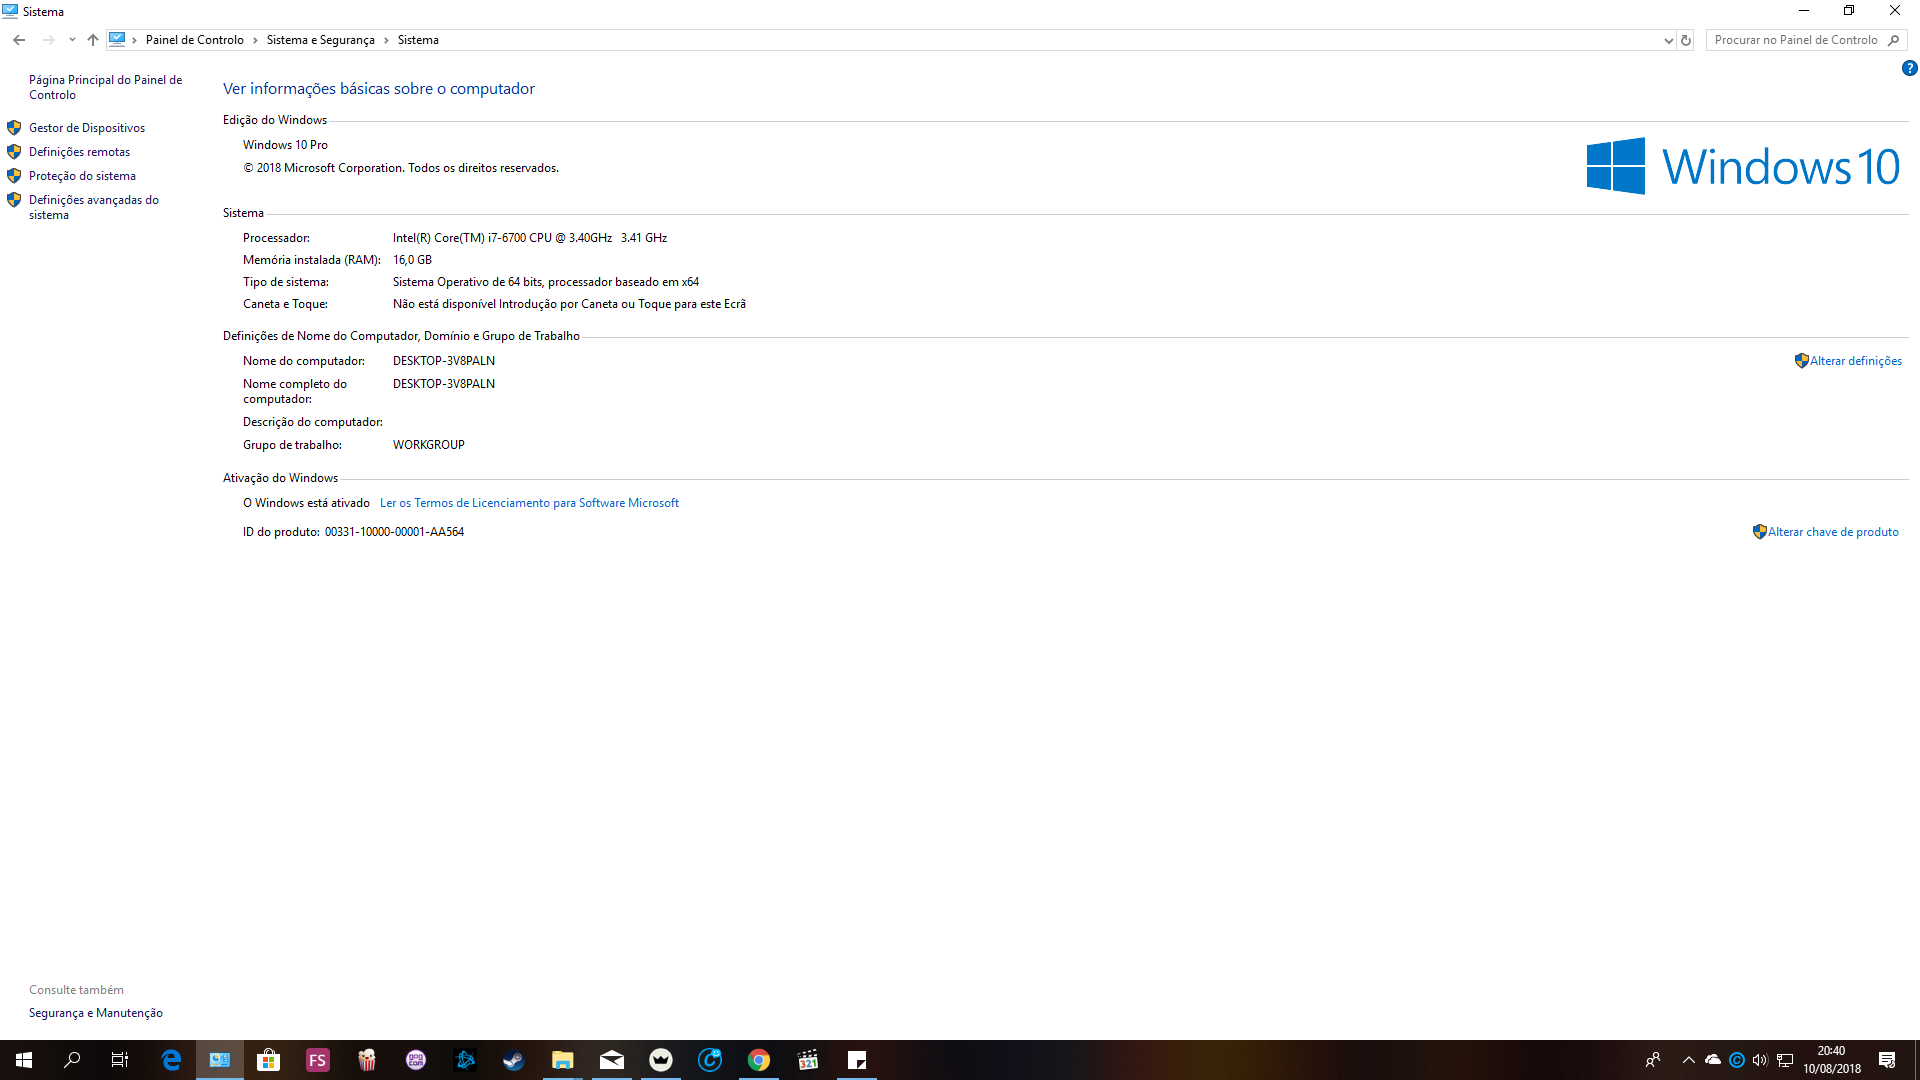The height and width of the screenshot is (1080, 1920).
Task: Click the forward navigation arrow
Action: pyautogui.click(x=48, y=40)
